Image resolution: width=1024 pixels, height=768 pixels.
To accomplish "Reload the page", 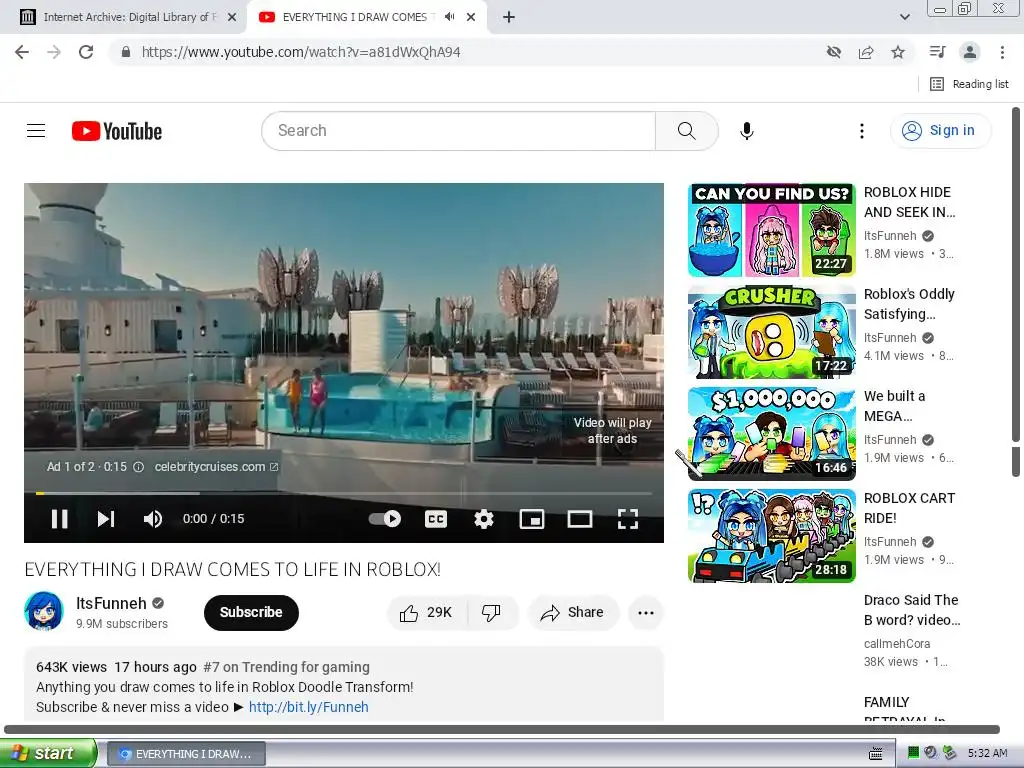I will (86, 52).
